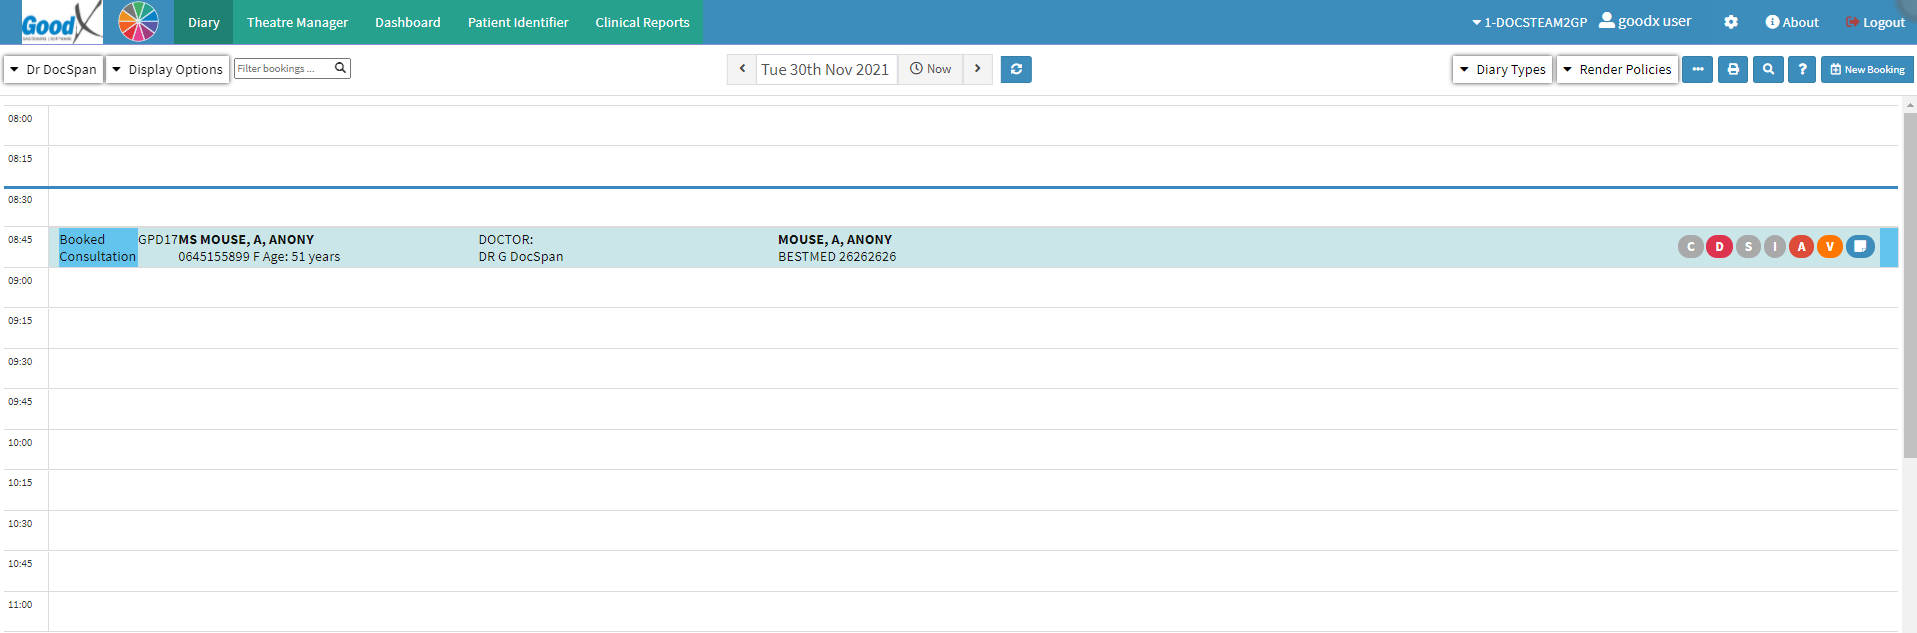Viewport: 1917px width, 633px height.
Task: Click the grey S status circle
Action: pos(1748,247)
